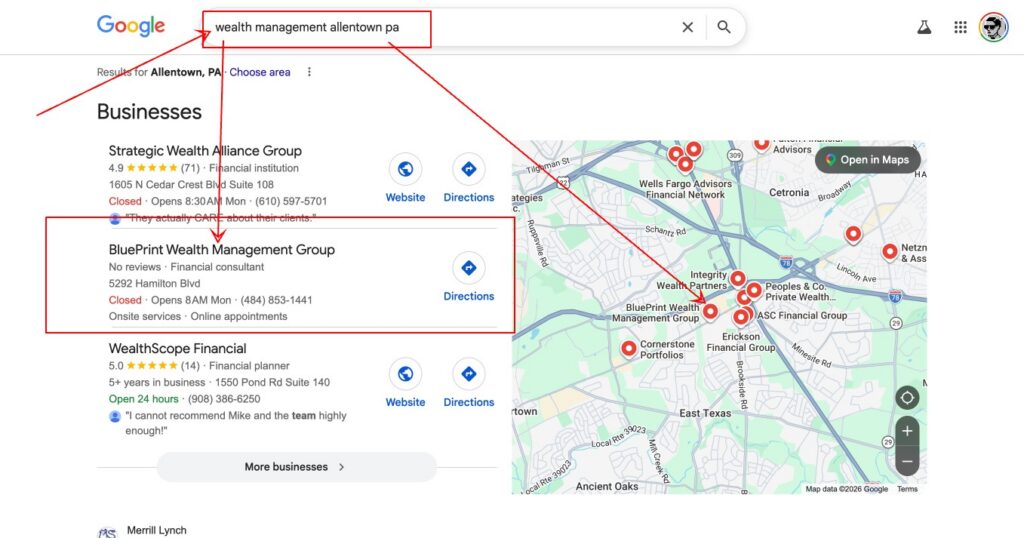Image resolution: width=1024 pixels, height=538 pixels.
Task: Zoom in on the map
Action: tap(907, 432)
